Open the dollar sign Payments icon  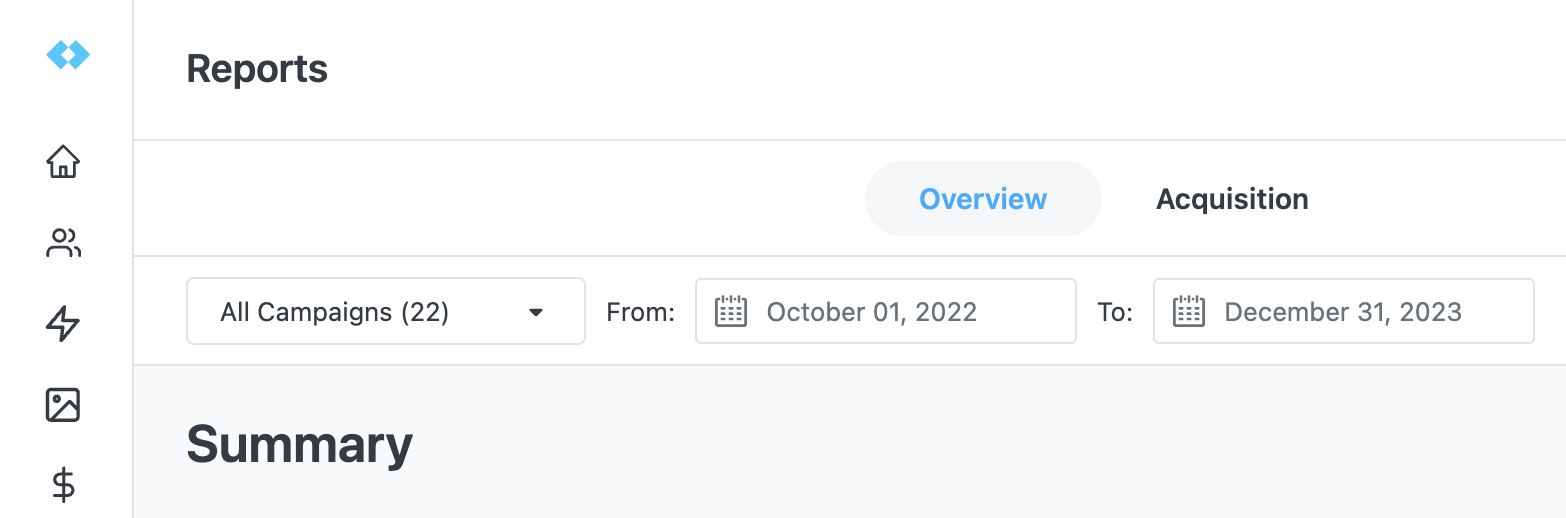[x=63, y=486]
